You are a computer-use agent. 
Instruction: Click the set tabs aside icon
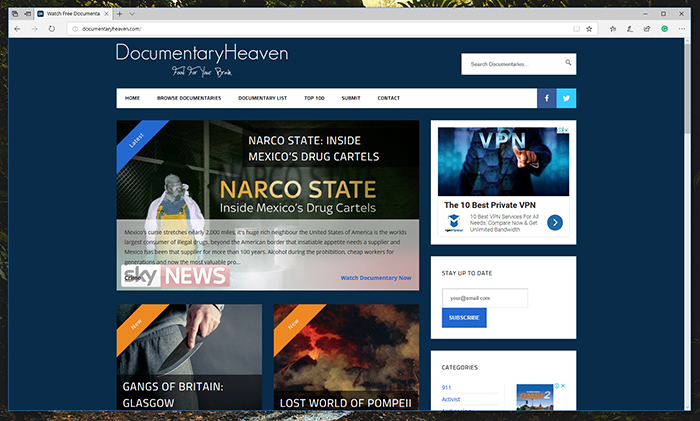28,14
